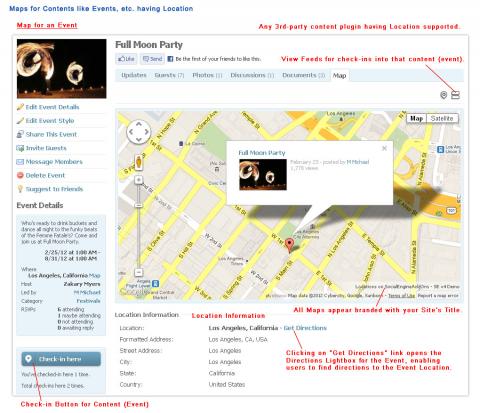Click Share This Event link
The image size is (480, 413).
pos(51,134)
